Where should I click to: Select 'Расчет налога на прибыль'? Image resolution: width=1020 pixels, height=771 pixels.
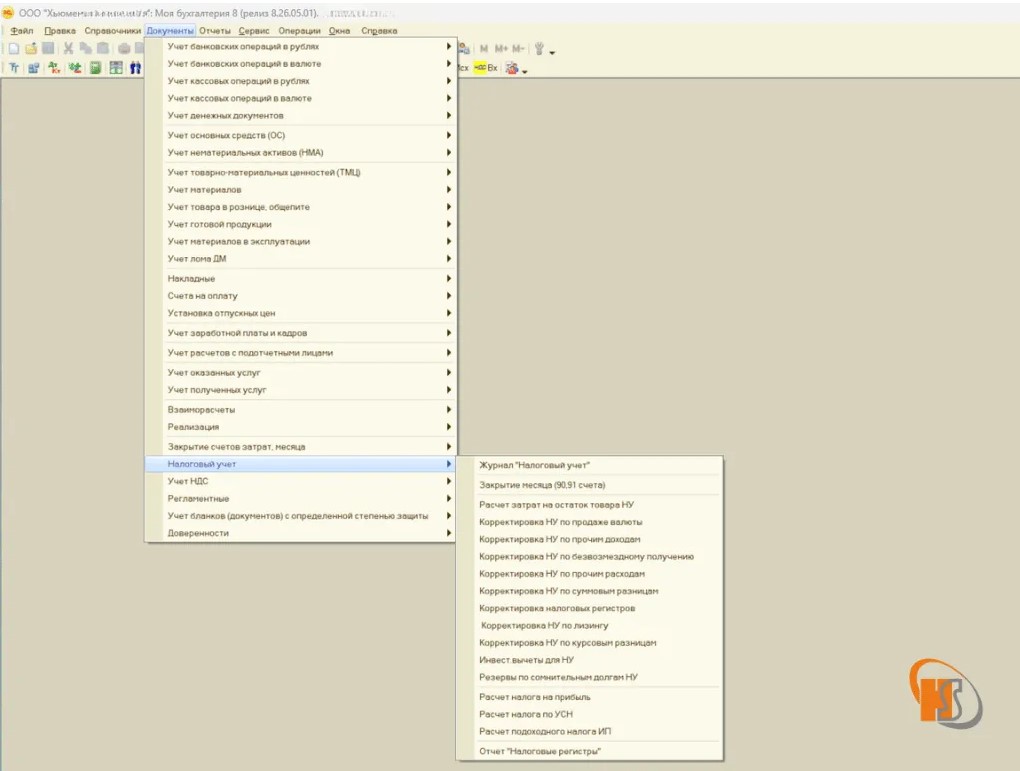tap(589, 697)
